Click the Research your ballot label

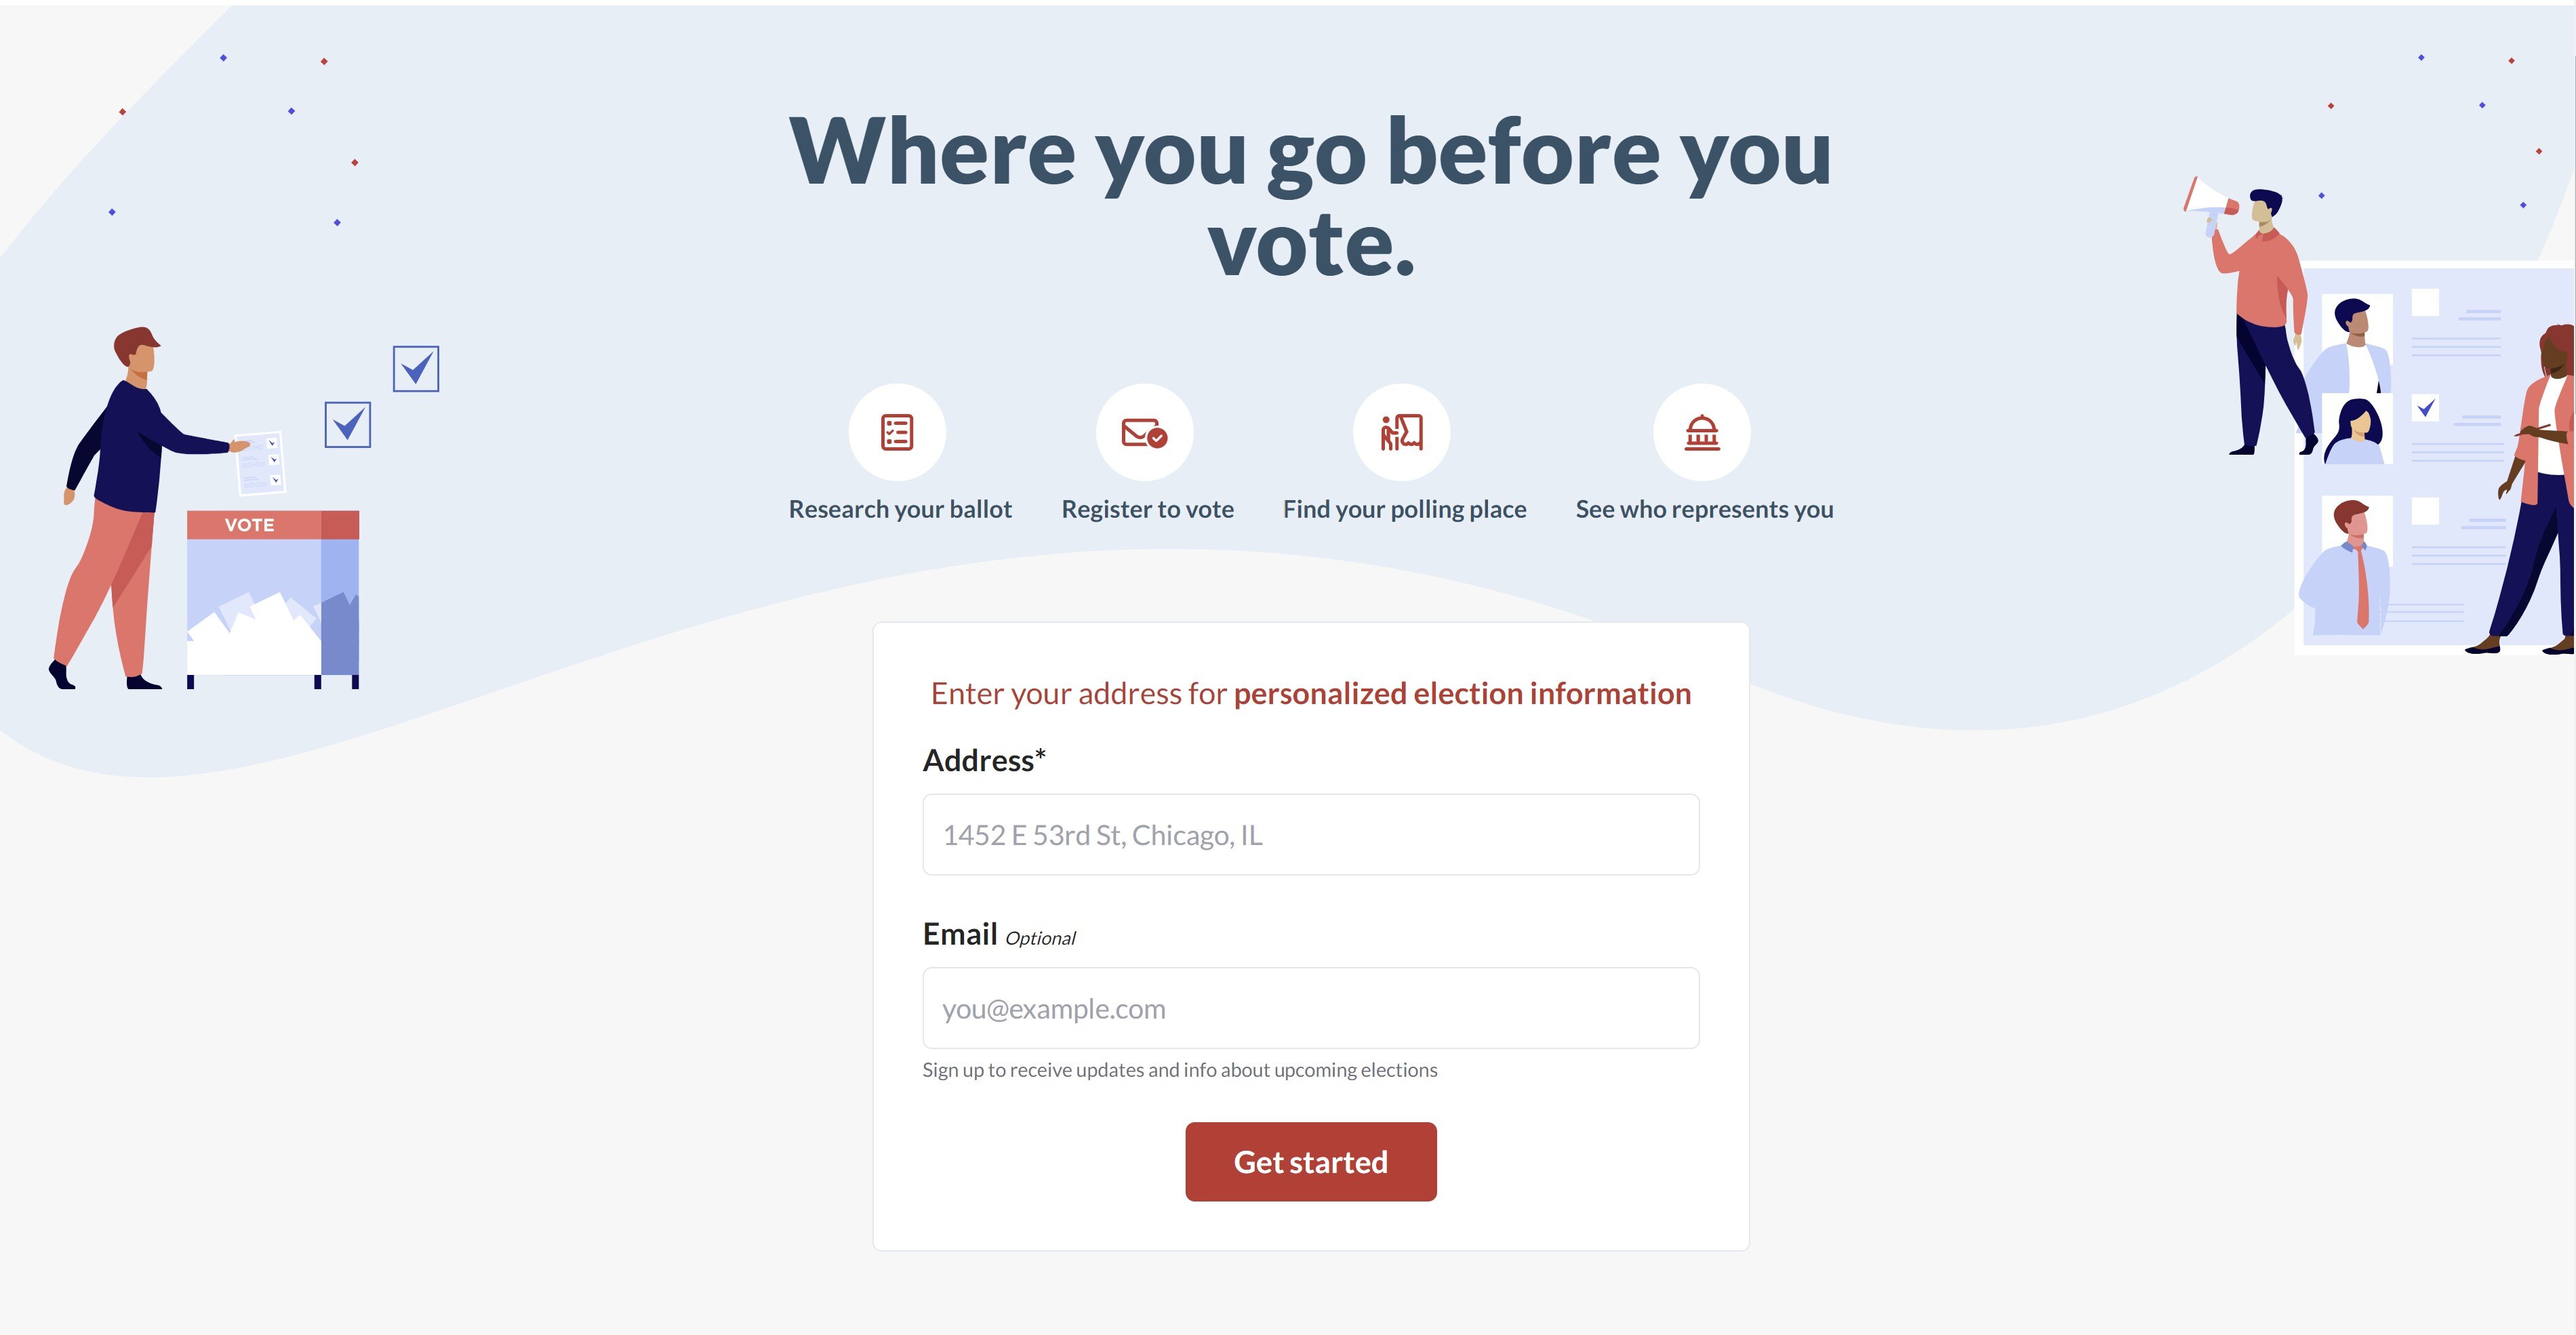click(900, 508)
